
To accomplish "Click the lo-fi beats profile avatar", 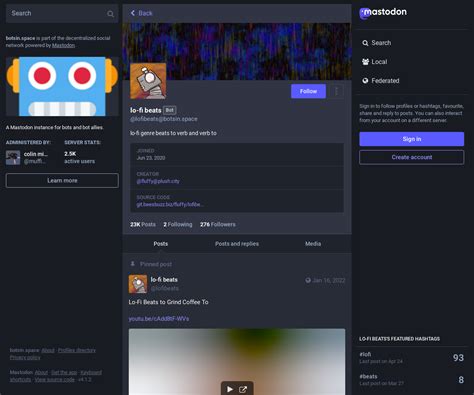I will [148, 81].
